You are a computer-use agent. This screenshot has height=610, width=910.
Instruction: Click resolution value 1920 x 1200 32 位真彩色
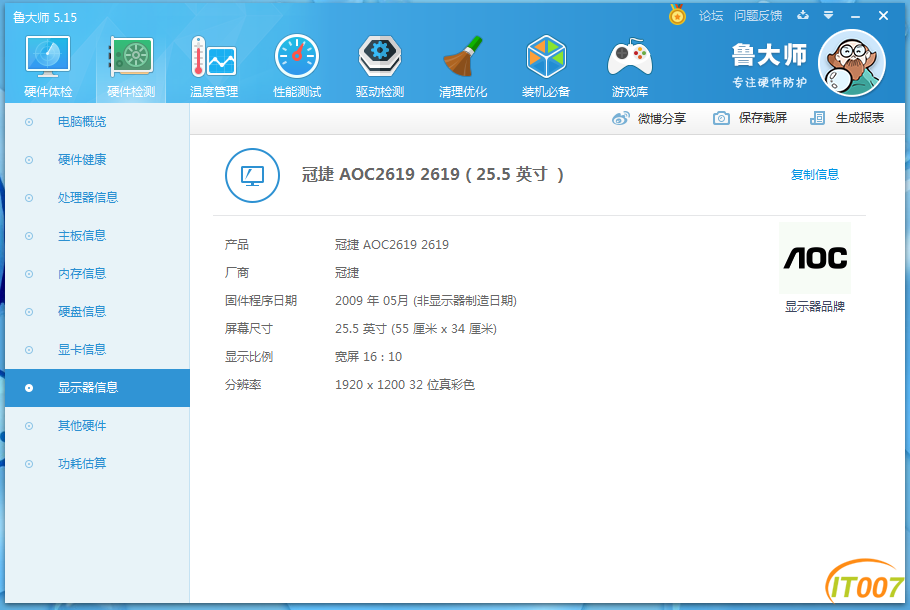pyautogui.click(x=405, y=385)
